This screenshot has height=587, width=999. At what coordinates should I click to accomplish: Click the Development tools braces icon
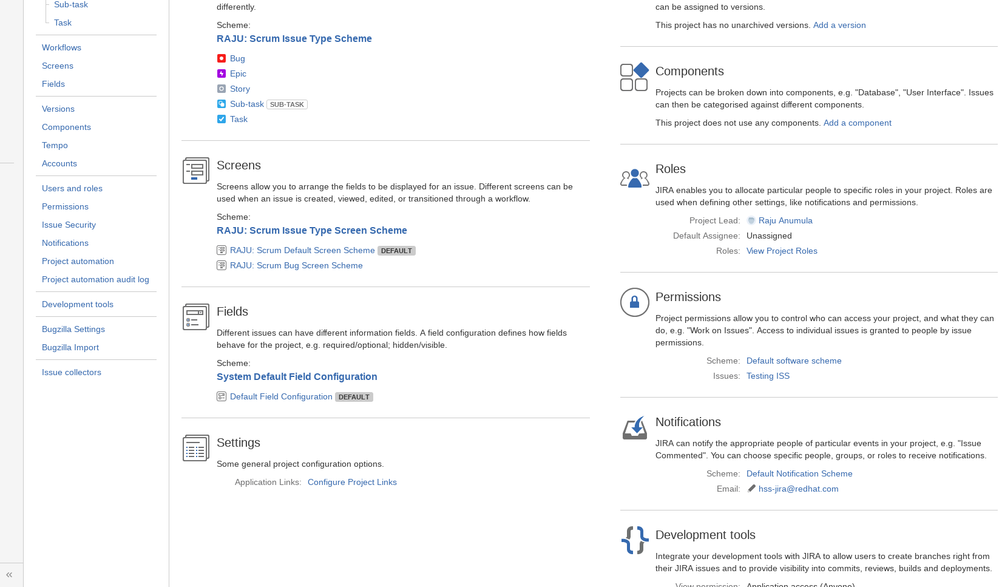click(x=634, y=540)
